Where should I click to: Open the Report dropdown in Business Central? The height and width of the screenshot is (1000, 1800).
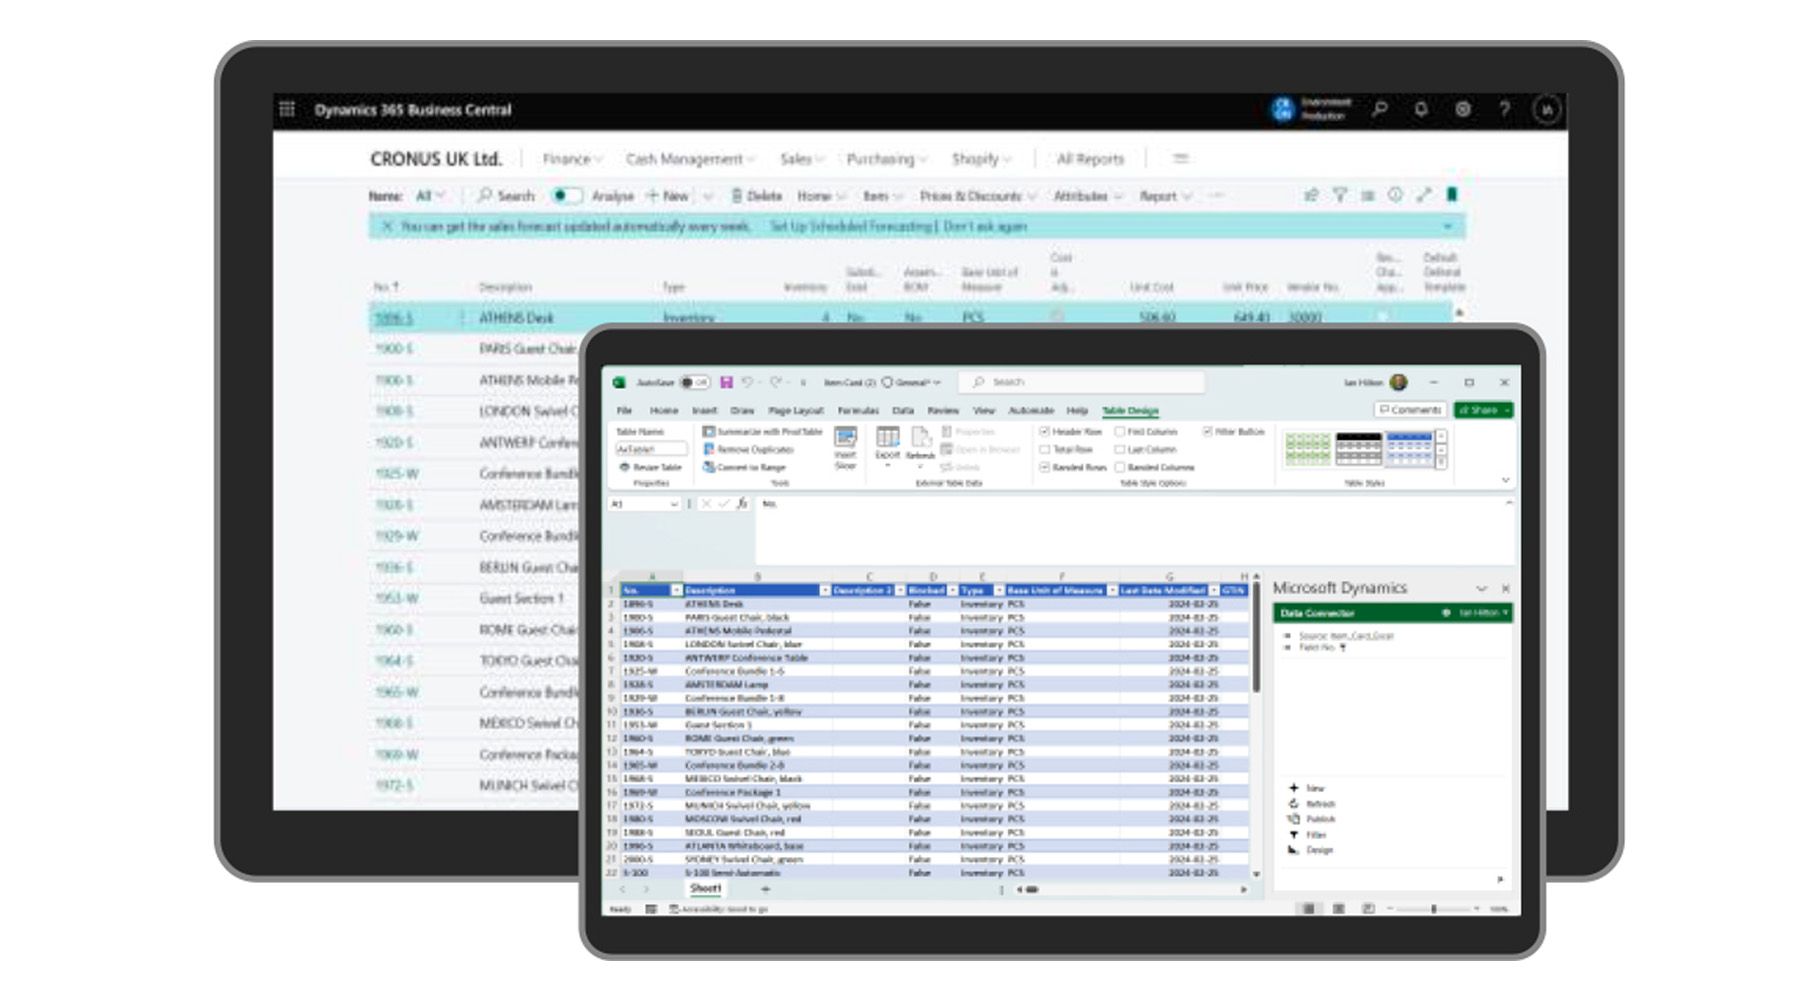pyautogui.click(x=1165, y=196)
